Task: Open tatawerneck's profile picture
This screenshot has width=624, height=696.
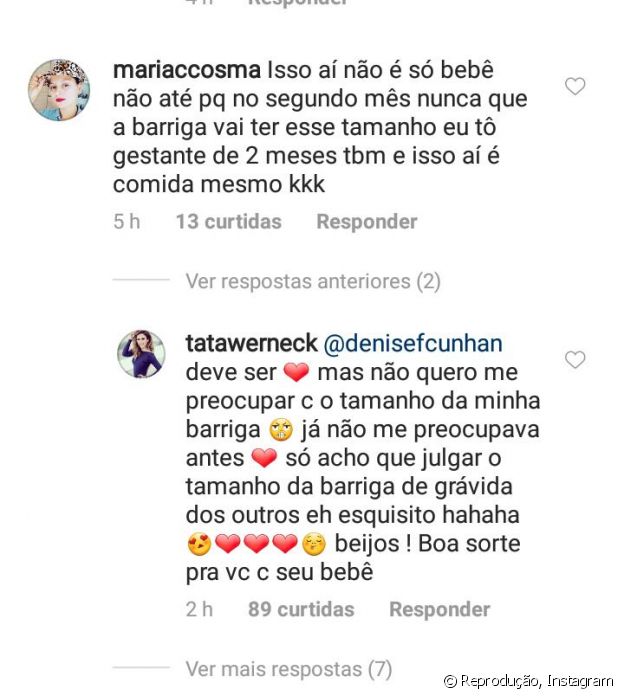Action: (141, 355)
